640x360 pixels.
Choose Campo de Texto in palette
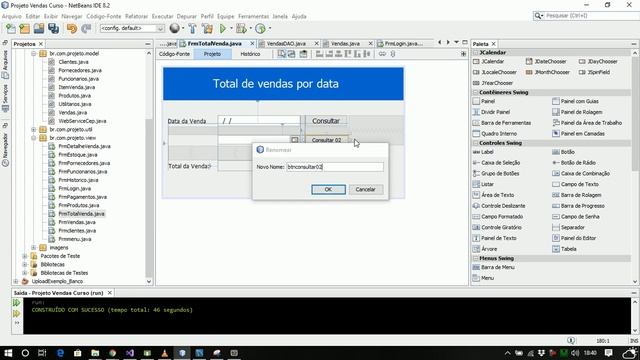pyautogui.click(x=575, y=184)
